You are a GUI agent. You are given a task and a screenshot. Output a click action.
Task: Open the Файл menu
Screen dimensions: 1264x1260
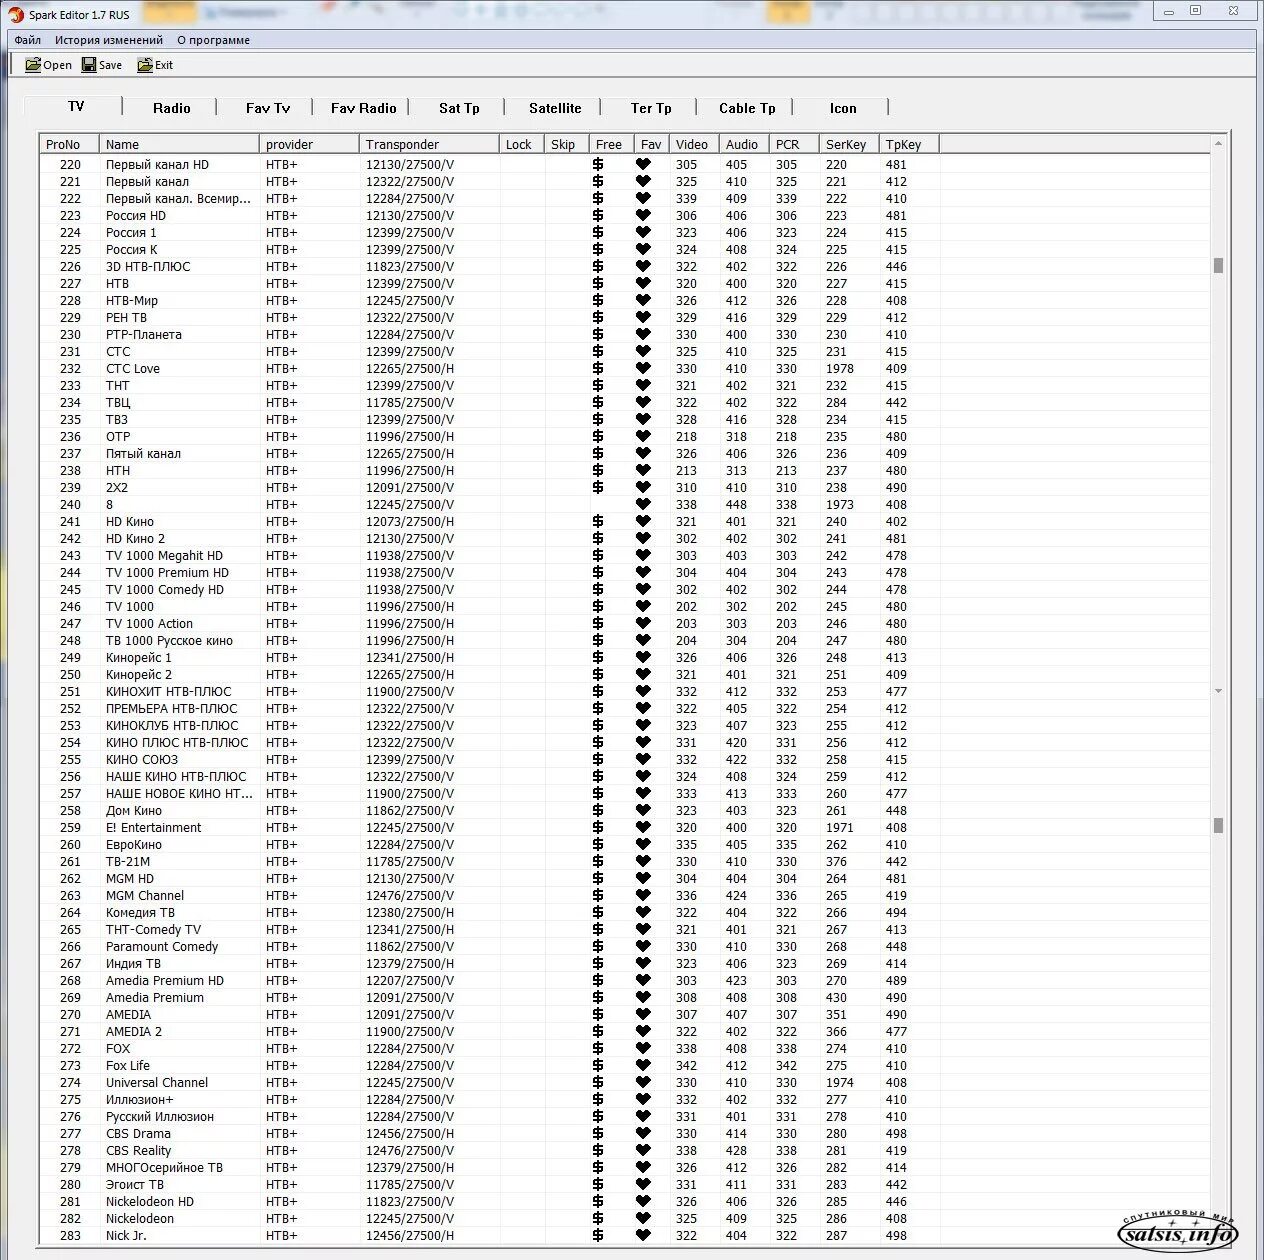click(28, 40)
